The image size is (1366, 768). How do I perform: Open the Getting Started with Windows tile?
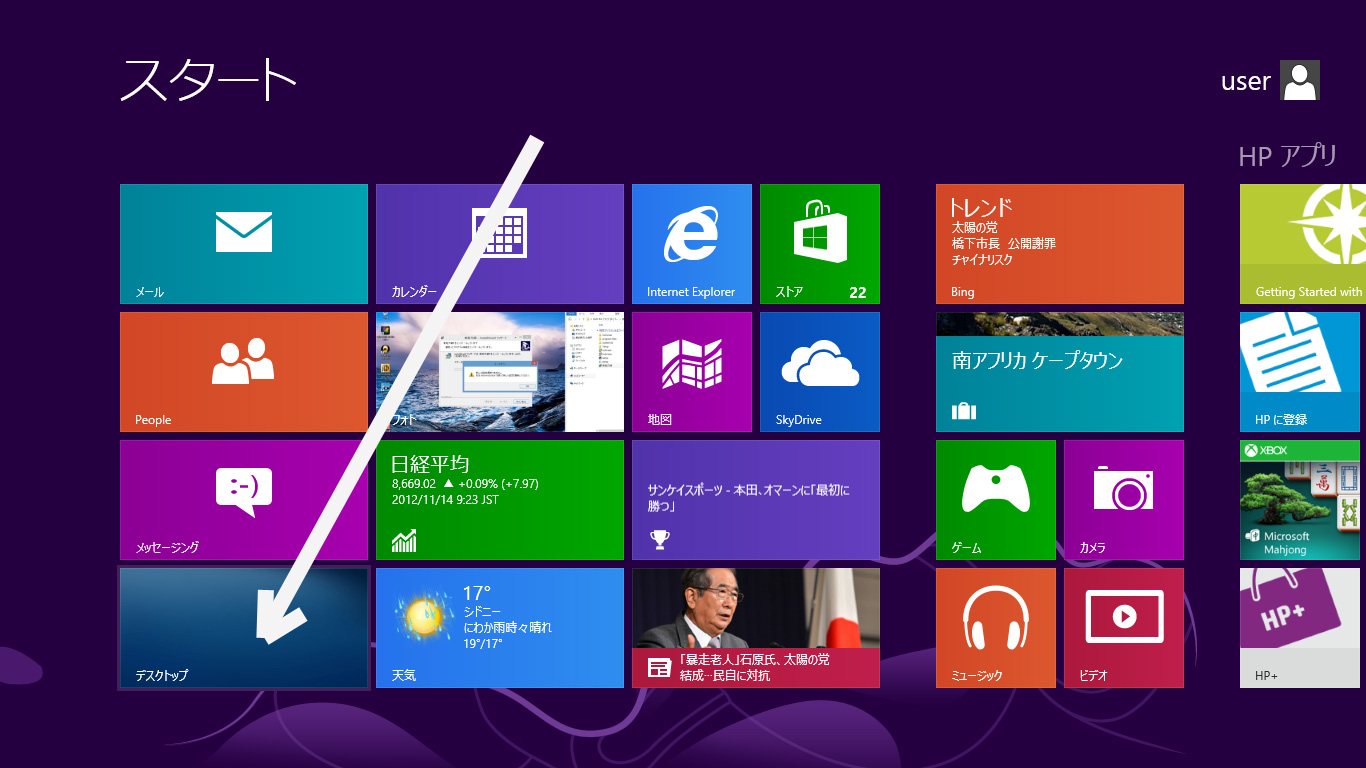[1303, 244]
